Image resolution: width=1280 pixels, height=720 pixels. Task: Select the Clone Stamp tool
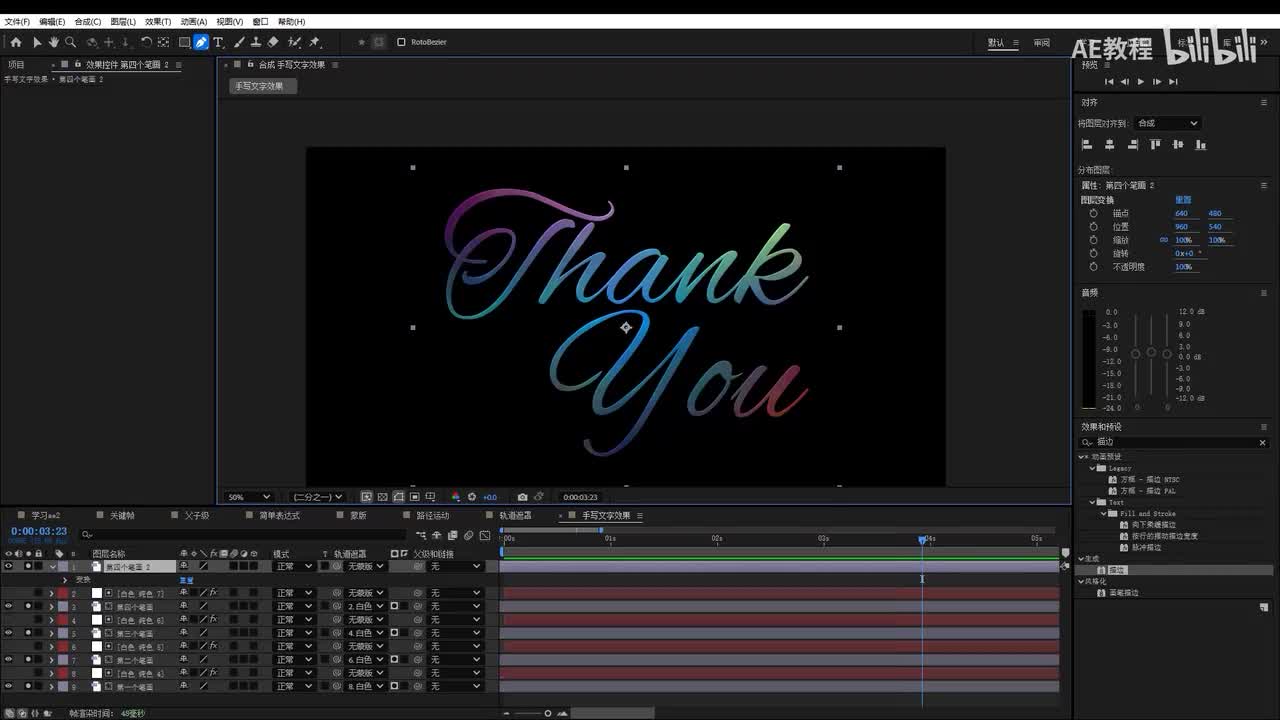[256, 42]
